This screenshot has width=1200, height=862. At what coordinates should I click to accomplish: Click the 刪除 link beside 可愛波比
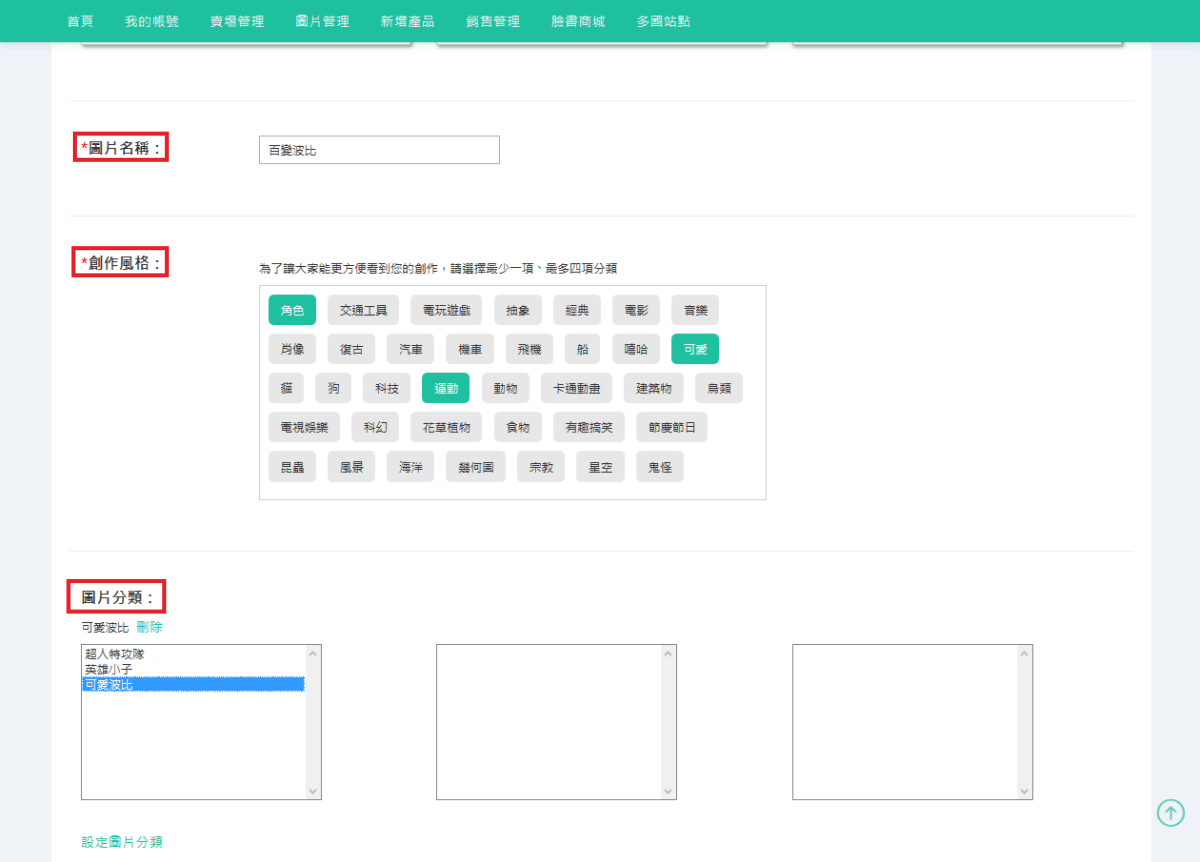point(149,627)
